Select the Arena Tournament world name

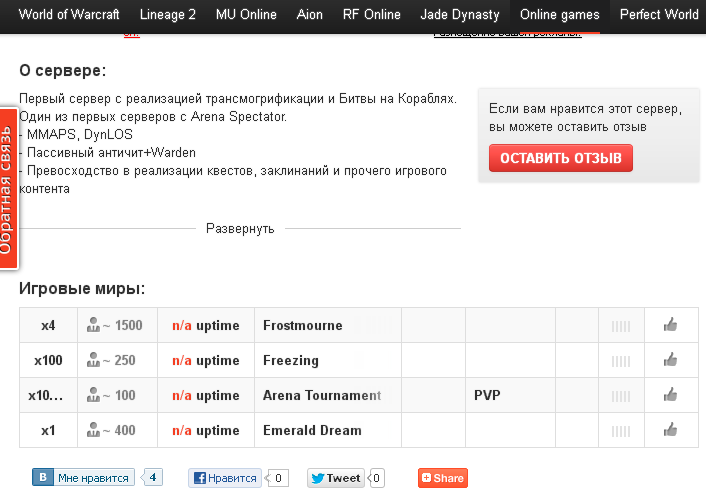[322, 395]
